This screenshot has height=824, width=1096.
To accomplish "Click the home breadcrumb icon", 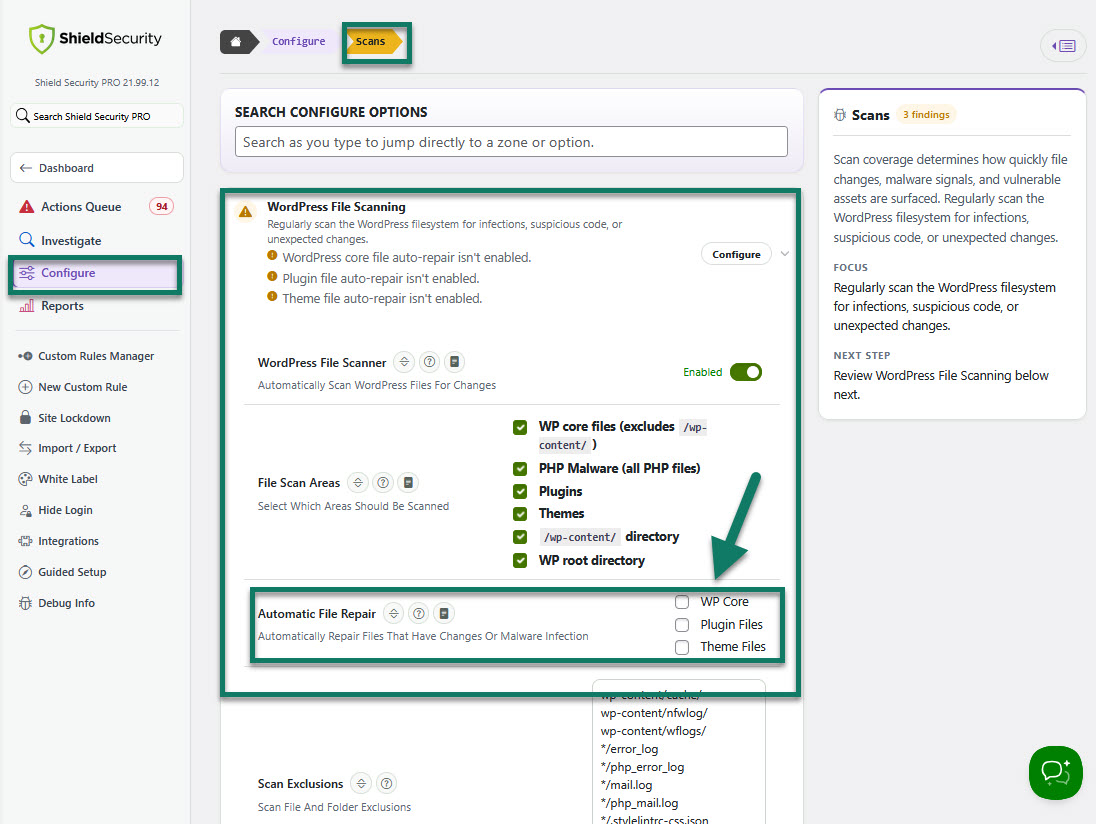I will (236, 42).
